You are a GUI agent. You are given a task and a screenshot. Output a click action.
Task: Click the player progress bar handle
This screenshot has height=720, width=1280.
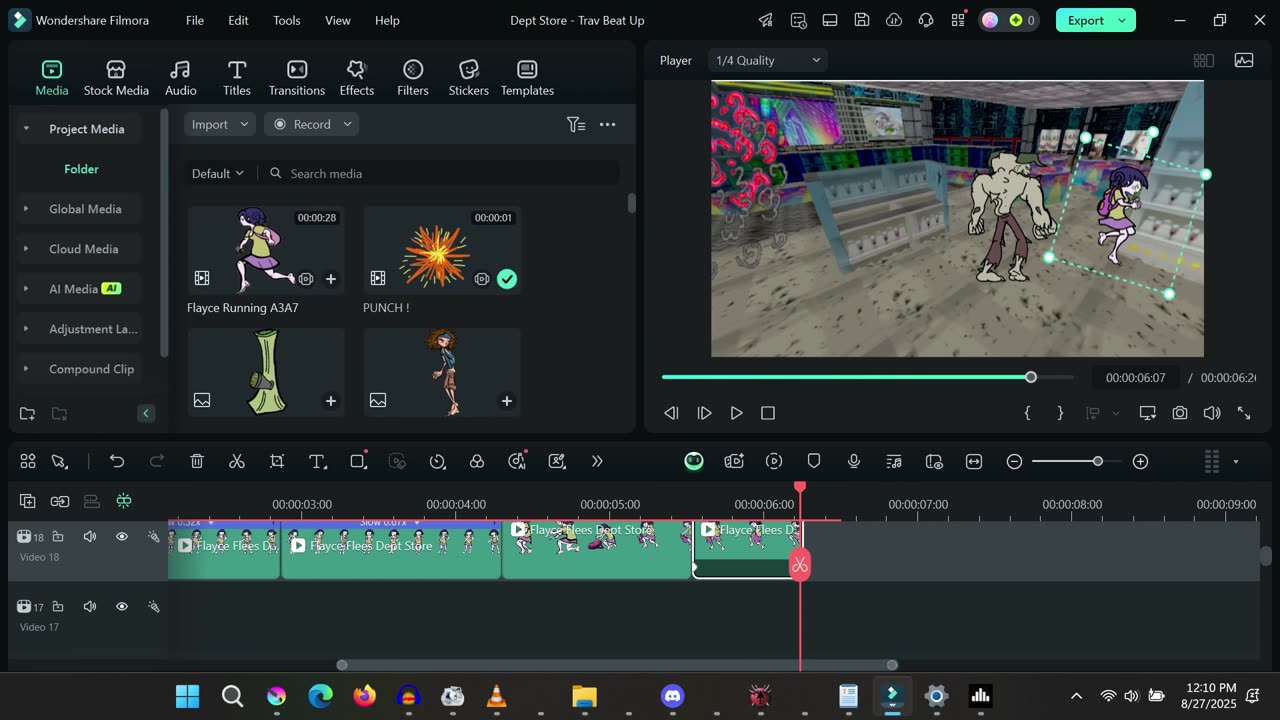1031,377
